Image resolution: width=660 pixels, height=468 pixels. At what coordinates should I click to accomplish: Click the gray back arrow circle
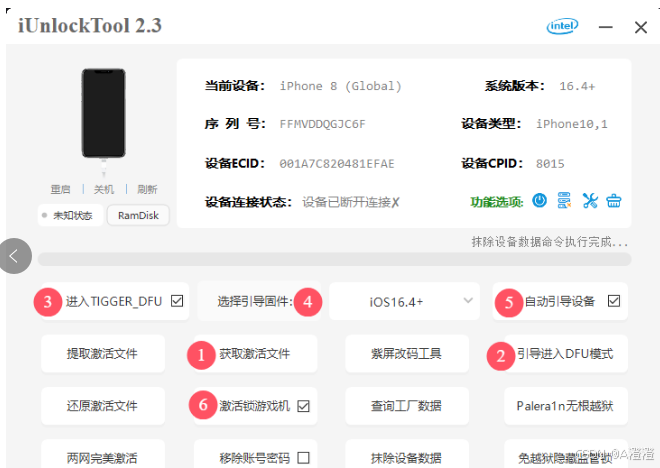click(x=15, y=256)
